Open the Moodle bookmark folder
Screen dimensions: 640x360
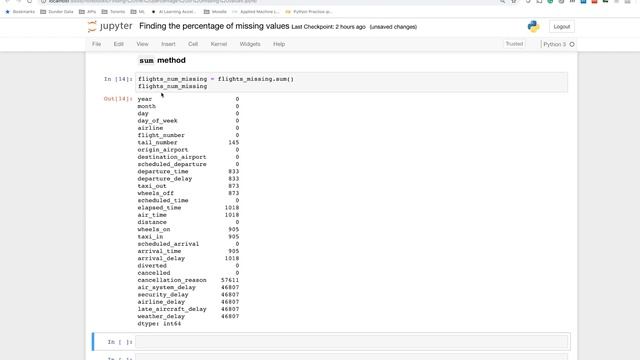coord(215,12)
